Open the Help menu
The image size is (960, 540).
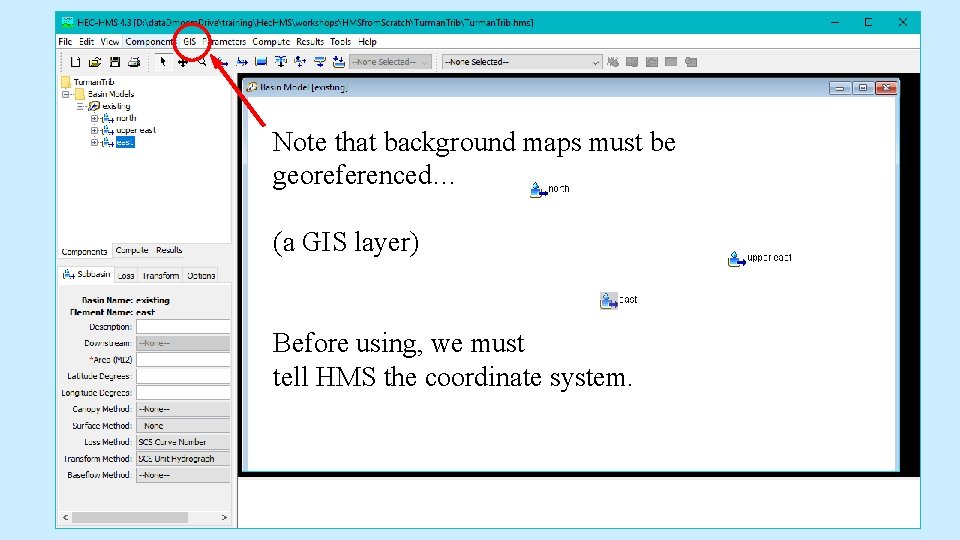click(367, 42)
